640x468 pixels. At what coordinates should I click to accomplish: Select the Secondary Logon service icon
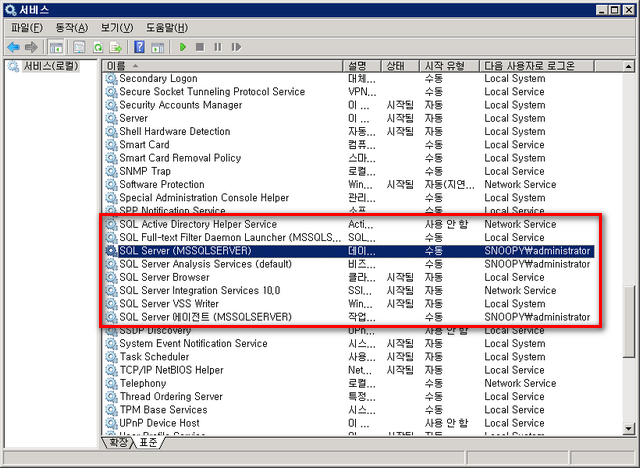[111, 78]
